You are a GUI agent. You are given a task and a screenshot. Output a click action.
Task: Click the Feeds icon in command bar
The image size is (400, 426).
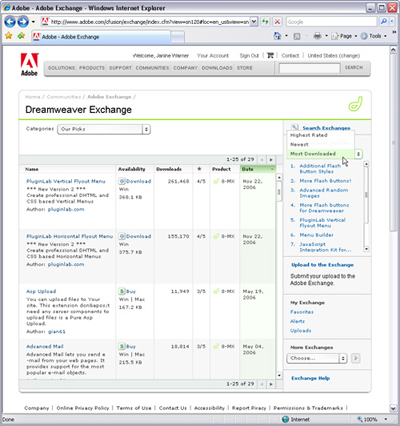click(297, 36)
